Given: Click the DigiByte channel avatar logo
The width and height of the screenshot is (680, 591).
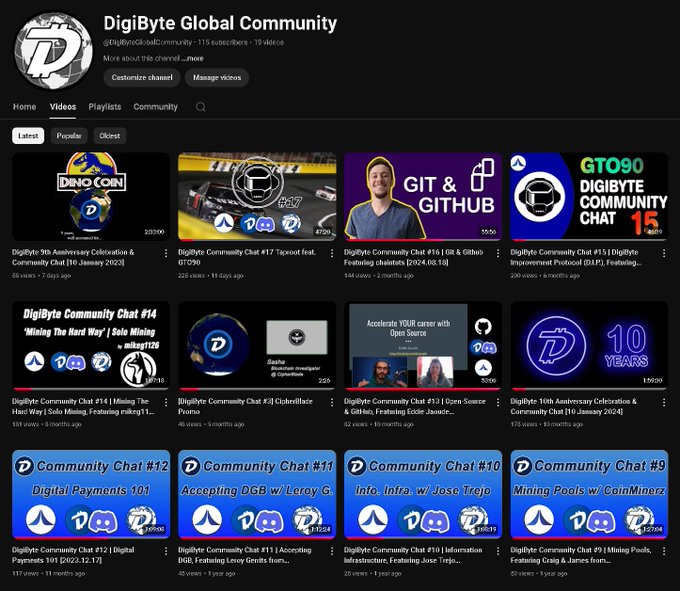Looking at the screenshot, I should tap(53, 50).
